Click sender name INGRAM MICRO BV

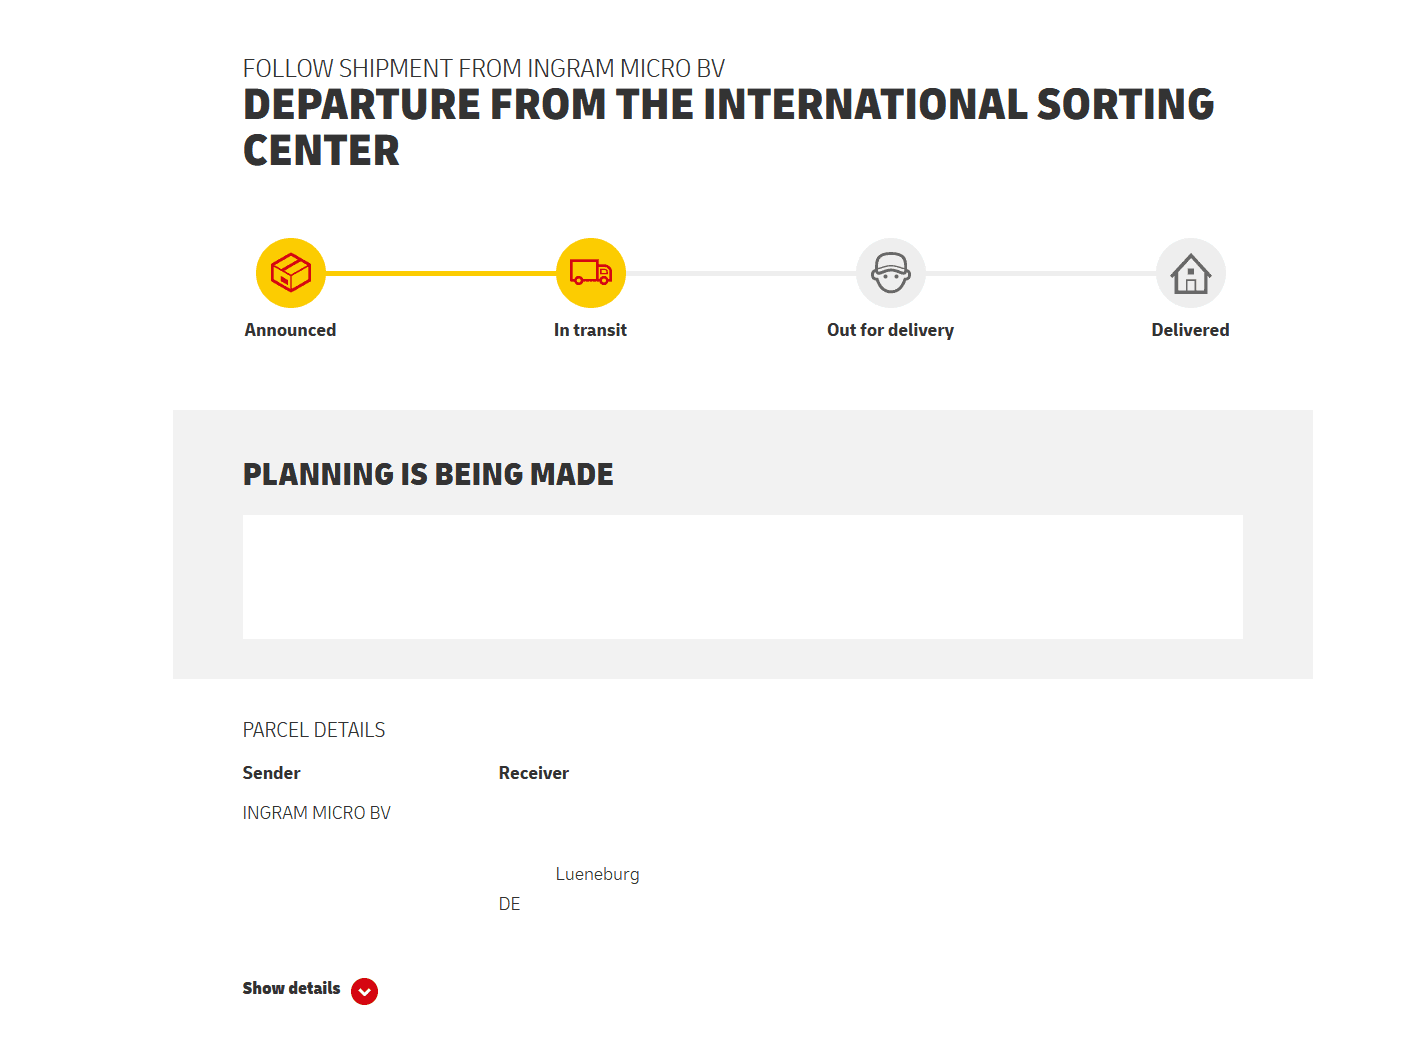tap(316, 813)
